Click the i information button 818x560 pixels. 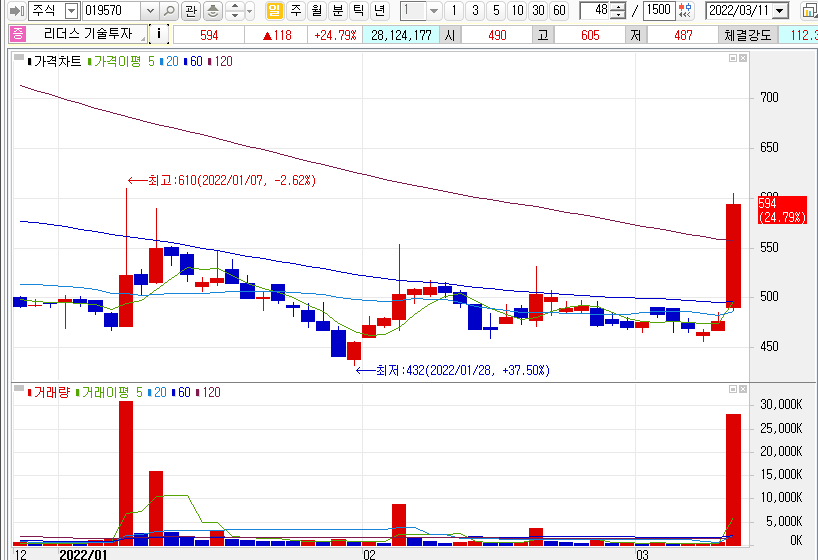point(159,34)
